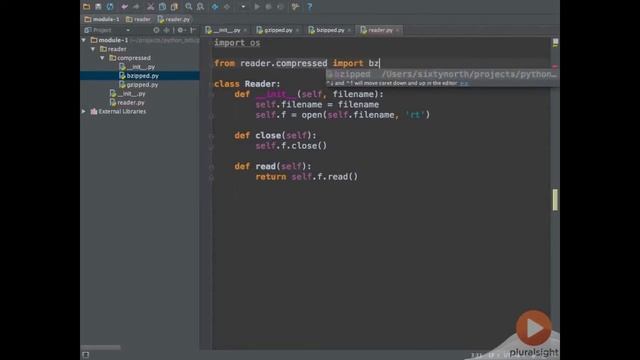Screen dimensions: 640x360
Task: Click the Redo arrow in the toolbar
Action: click(136, 7)
